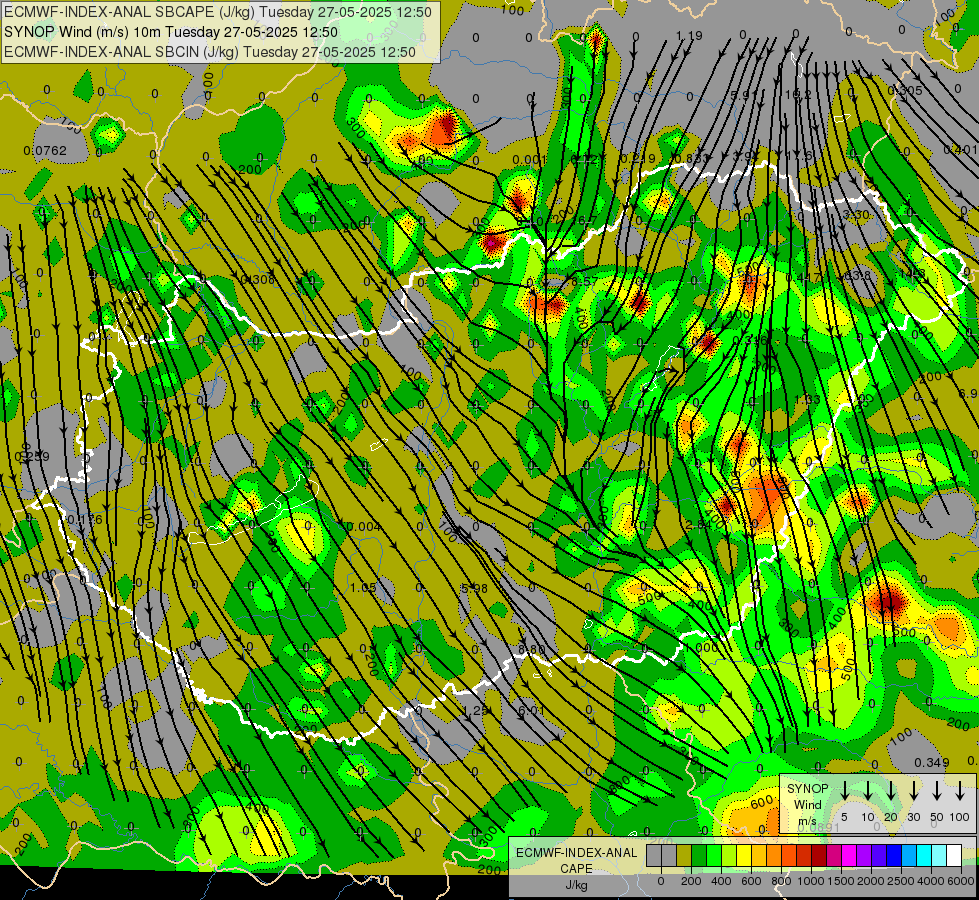Click the 6000 tick label in CAPE legend
This screenshot has width=979, height=900.
click(961, 881)
